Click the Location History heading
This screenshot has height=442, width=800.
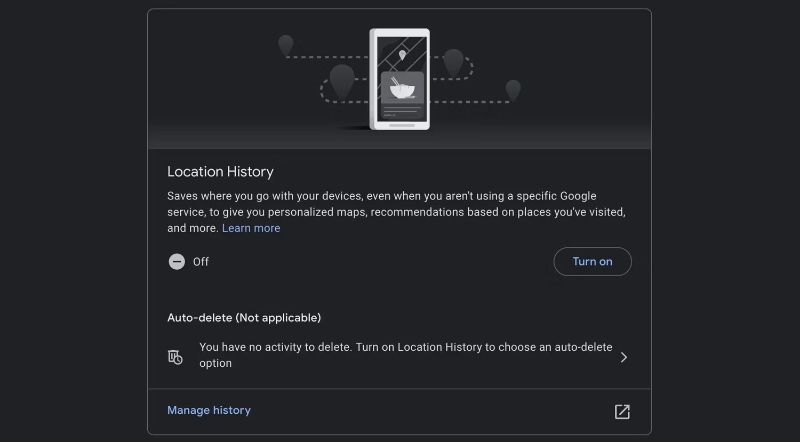pyautogui.click(x=220, y=172)
